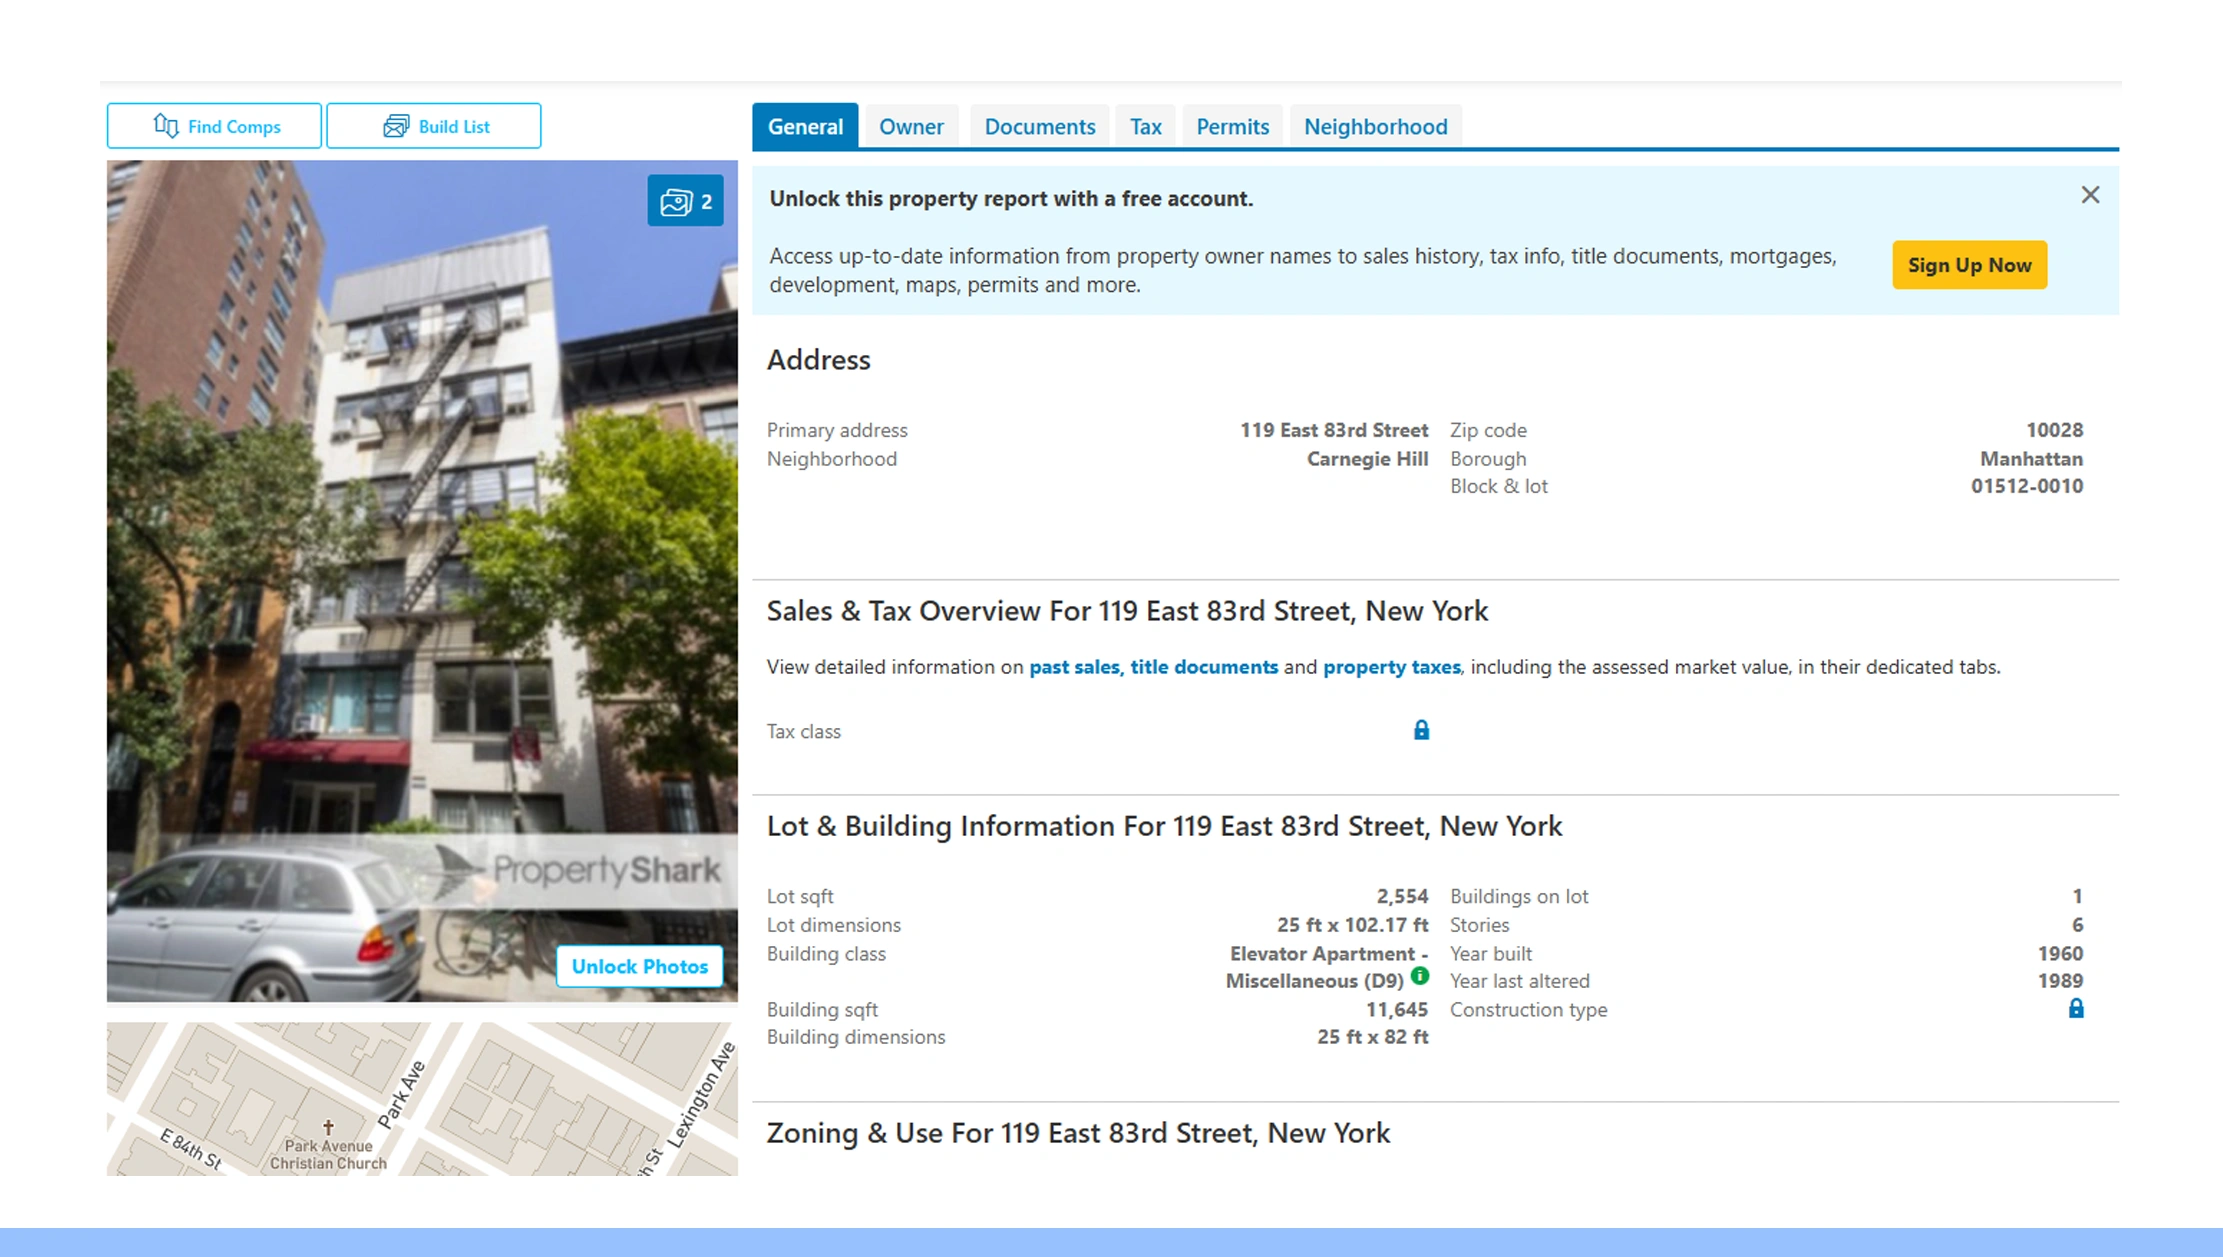Open the title documents link
Image resolution: width=2223 pixels, height=1257 pixels.
point(1203,667)
